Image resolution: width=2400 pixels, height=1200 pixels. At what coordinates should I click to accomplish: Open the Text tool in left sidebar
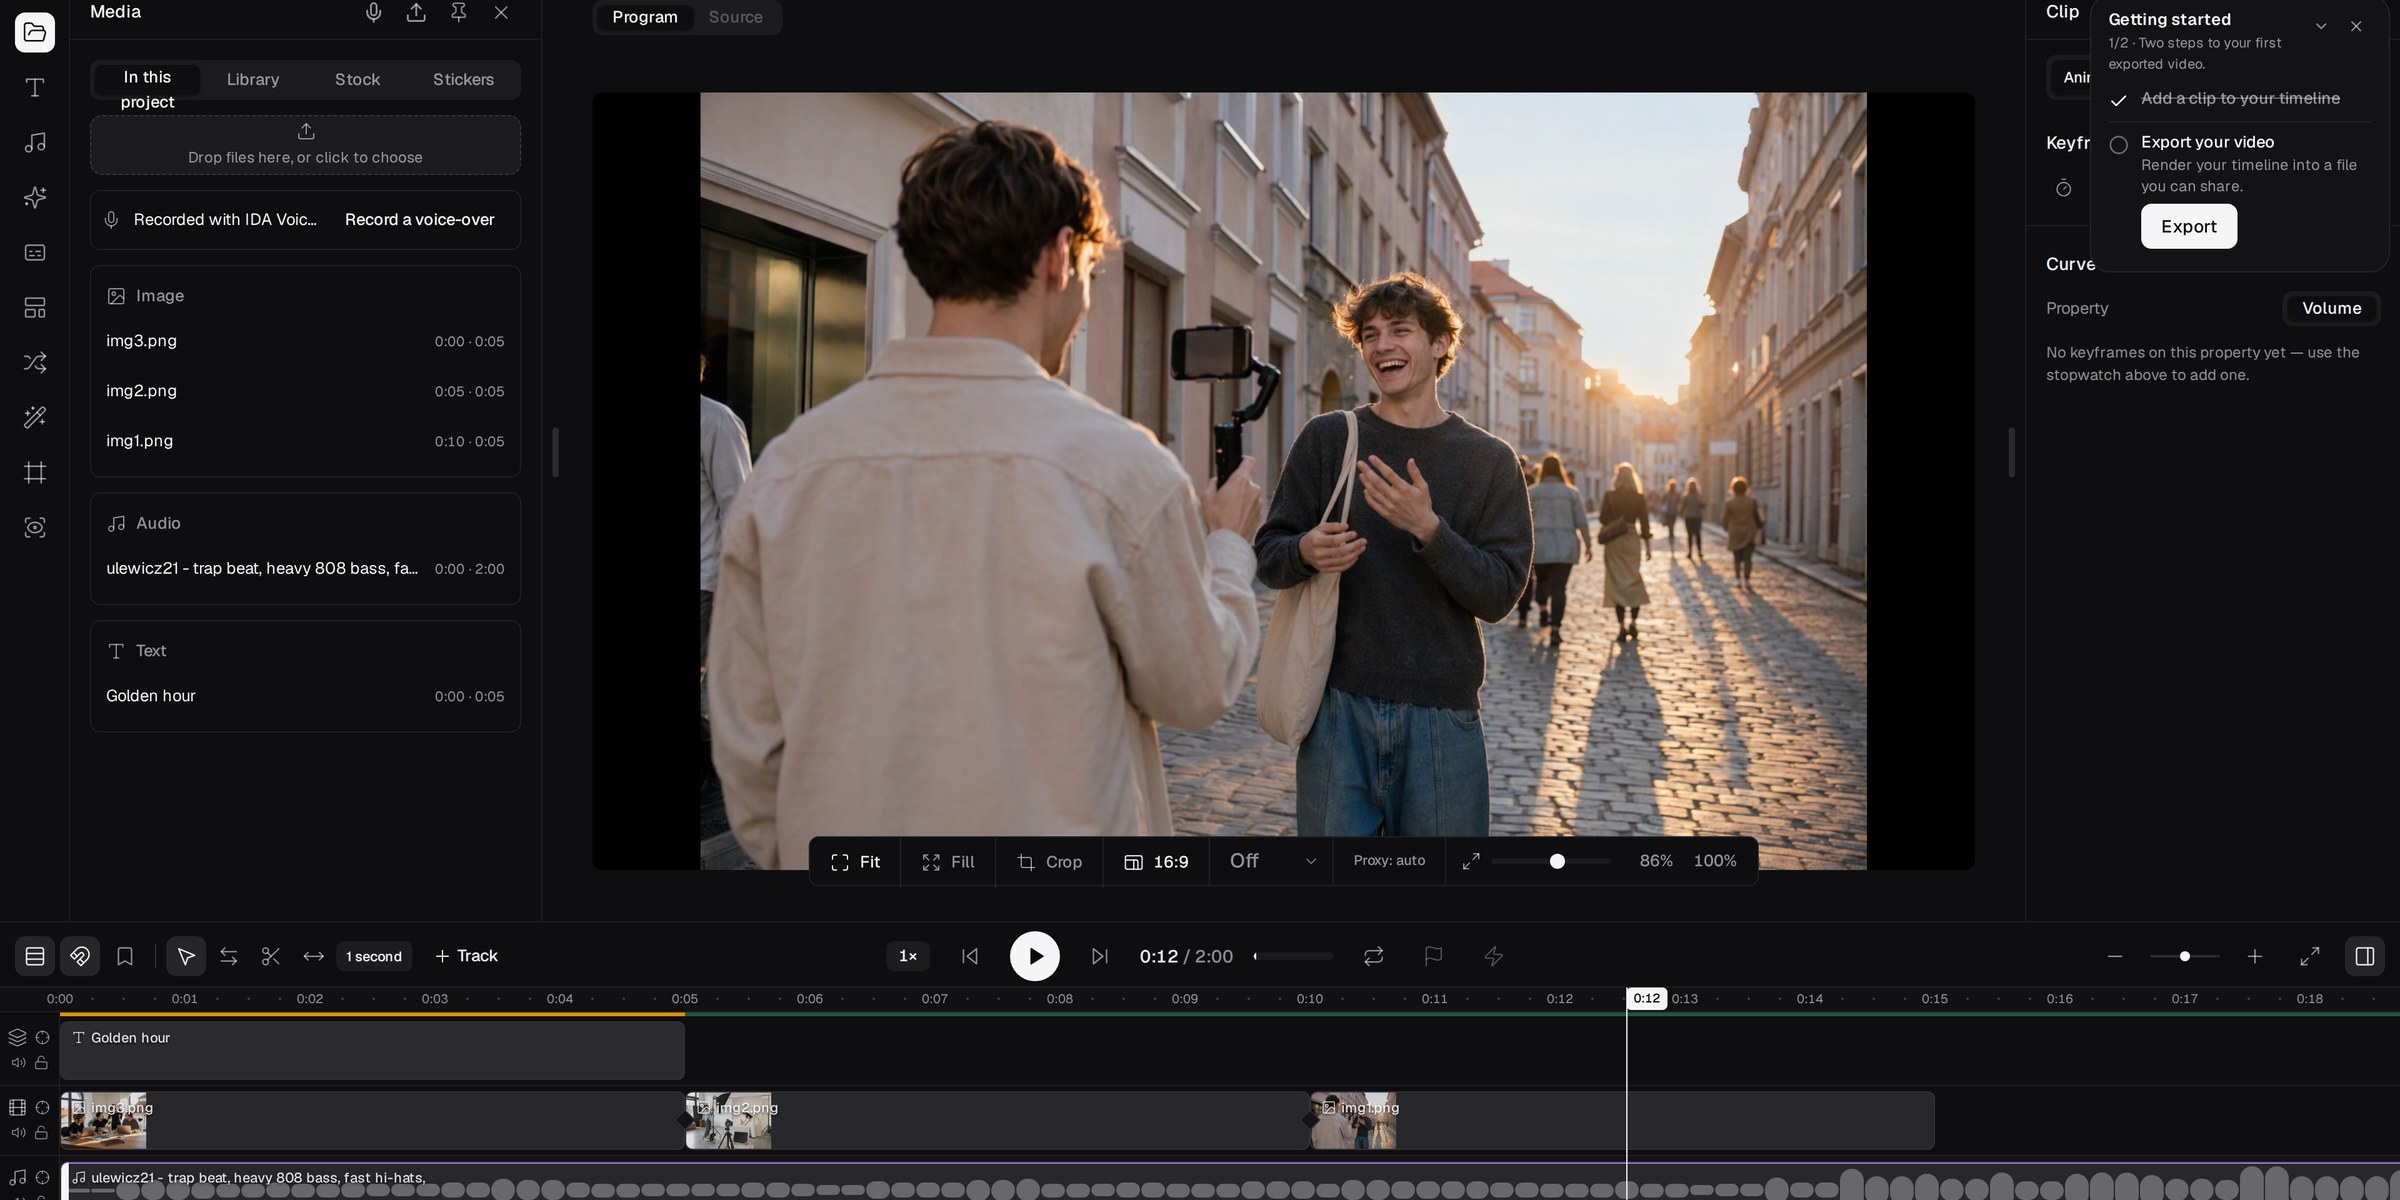tap(35, 88)
